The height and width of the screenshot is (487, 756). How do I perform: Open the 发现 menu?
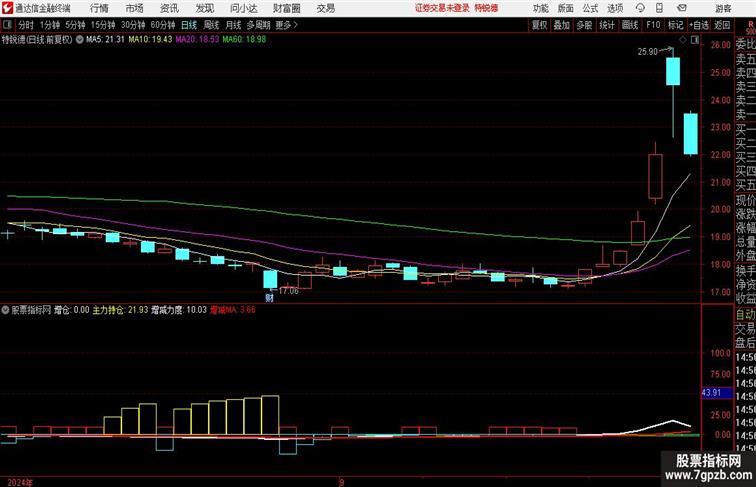pyautogui.click(x=204, y=8)
